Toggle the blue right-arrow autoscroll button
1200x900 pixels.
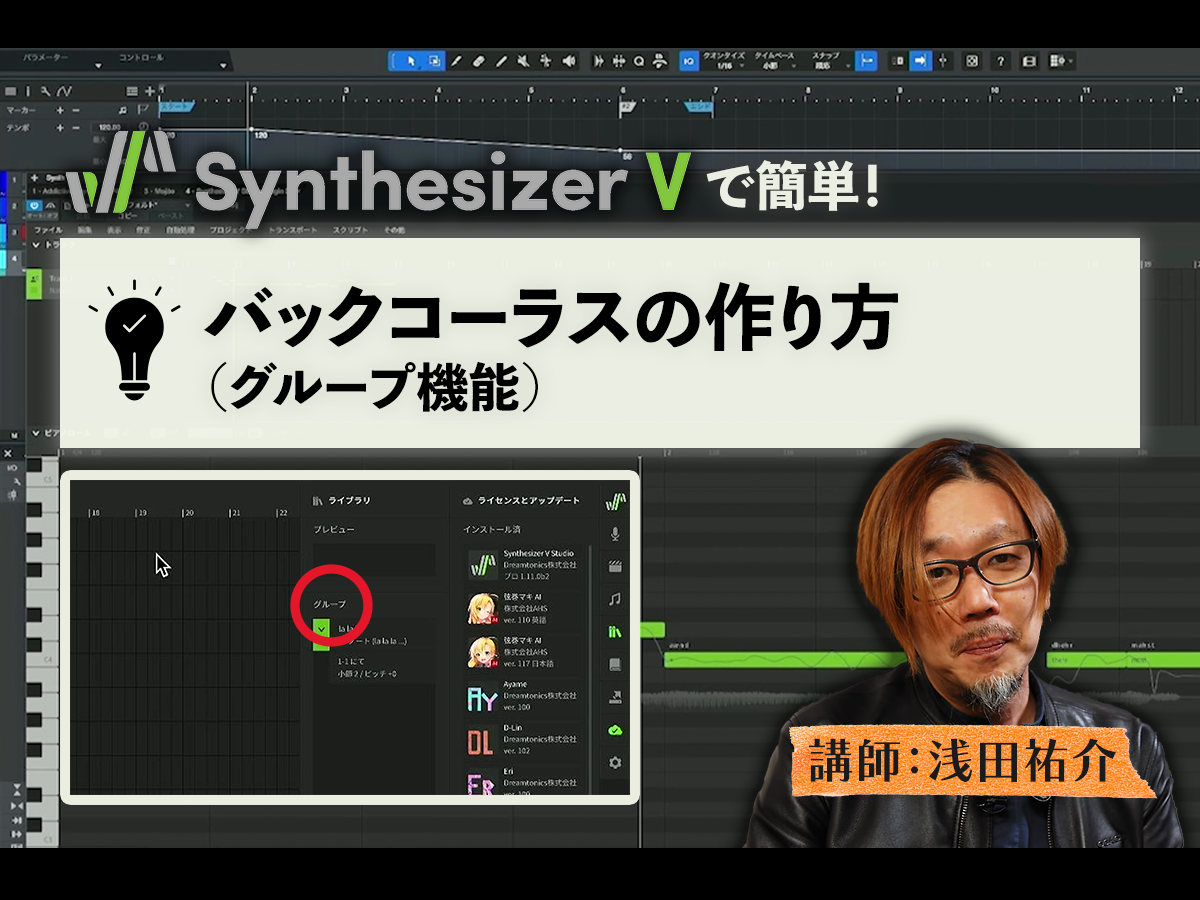(920, 60)
